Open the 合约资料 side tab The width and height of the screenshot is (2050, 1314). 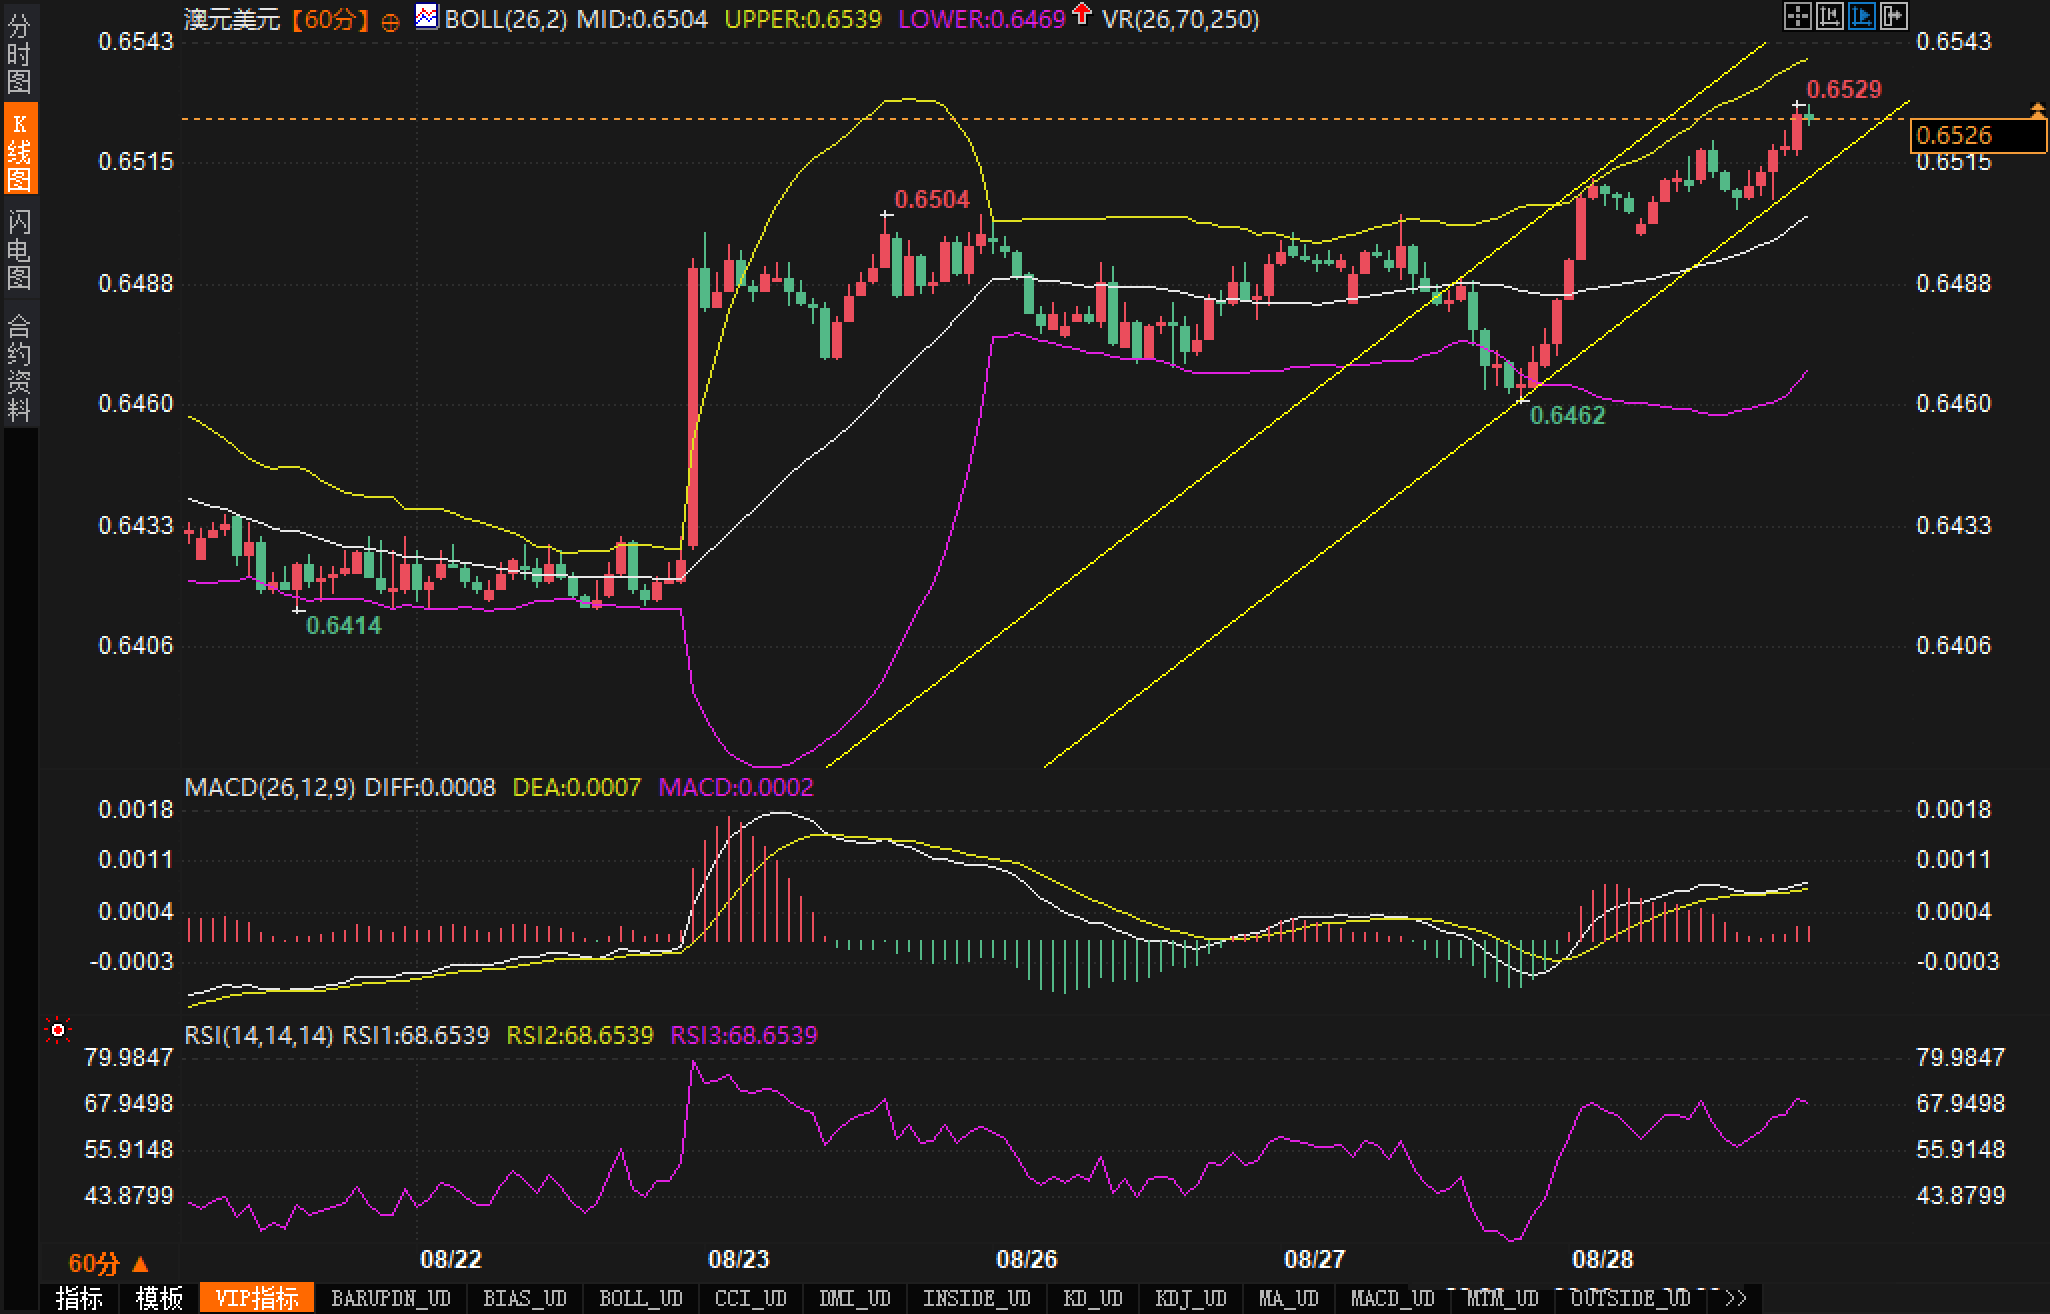(19, 366)
